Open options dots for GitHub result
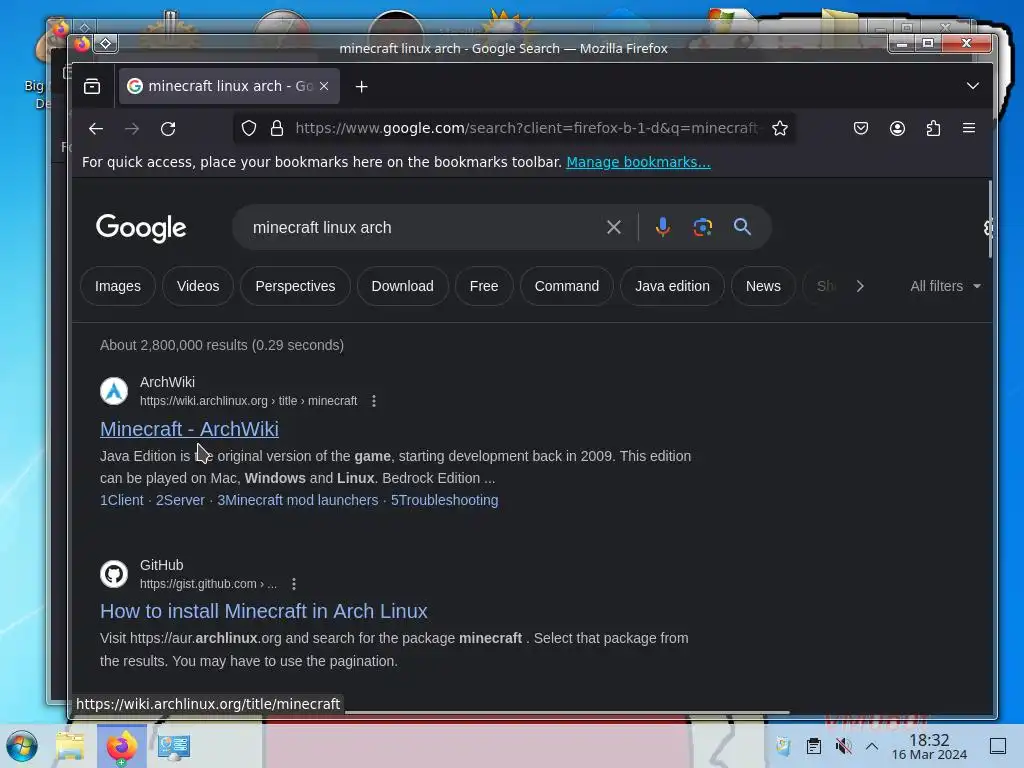 [294, 584]
